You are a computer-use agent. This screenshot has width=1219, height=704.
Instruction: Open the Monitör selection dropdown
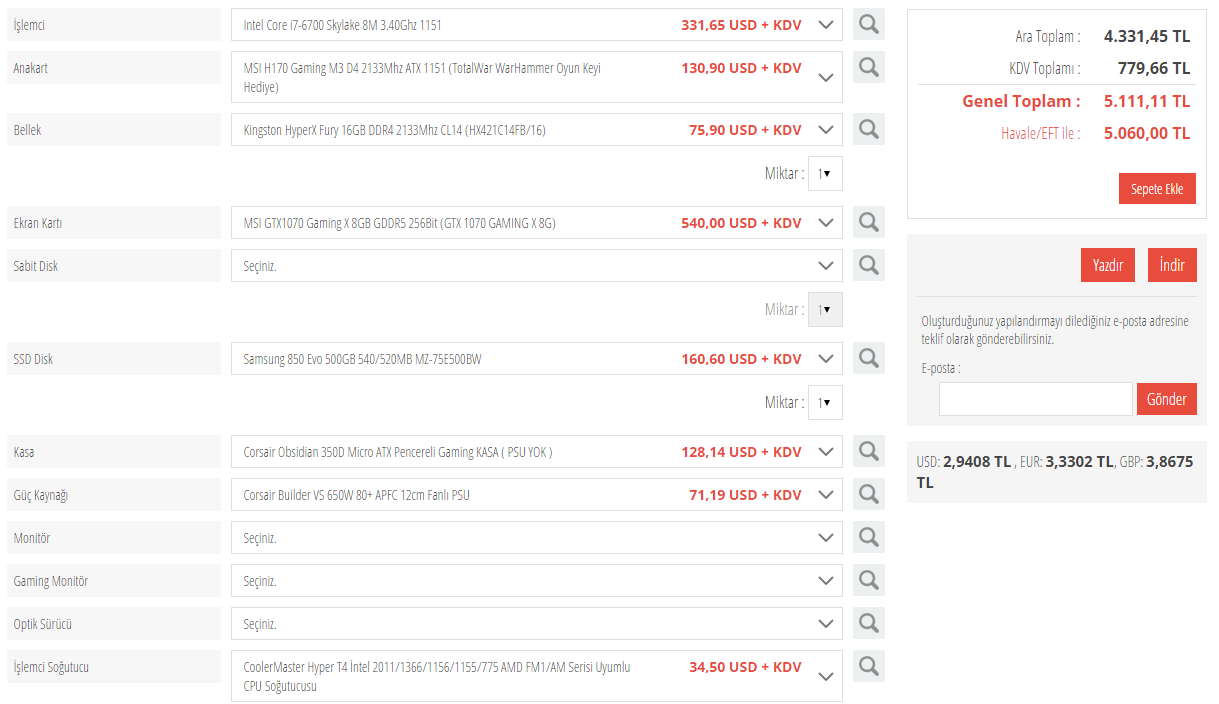click(x=536, y=538)
